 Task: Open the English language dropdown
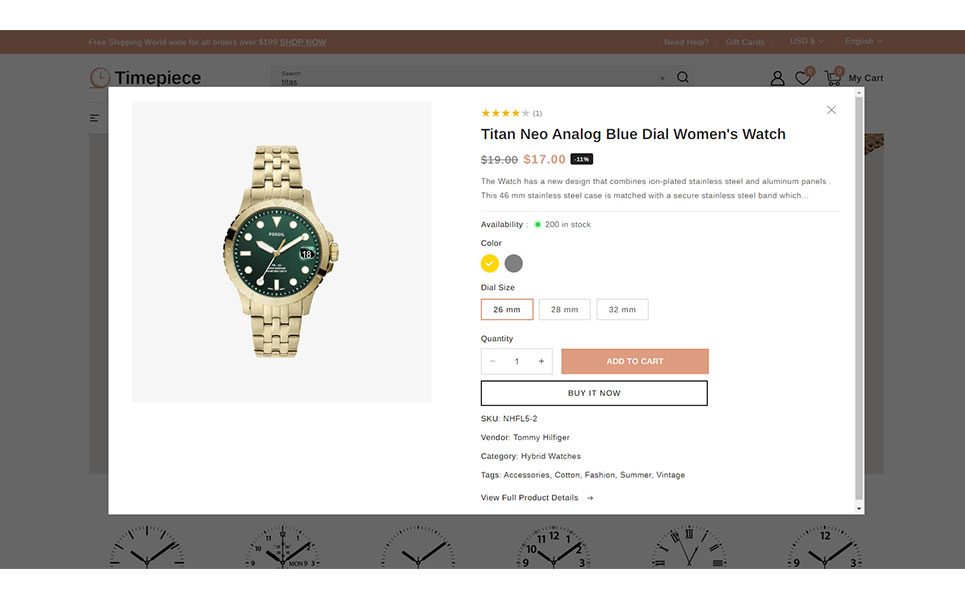[864, 41]
